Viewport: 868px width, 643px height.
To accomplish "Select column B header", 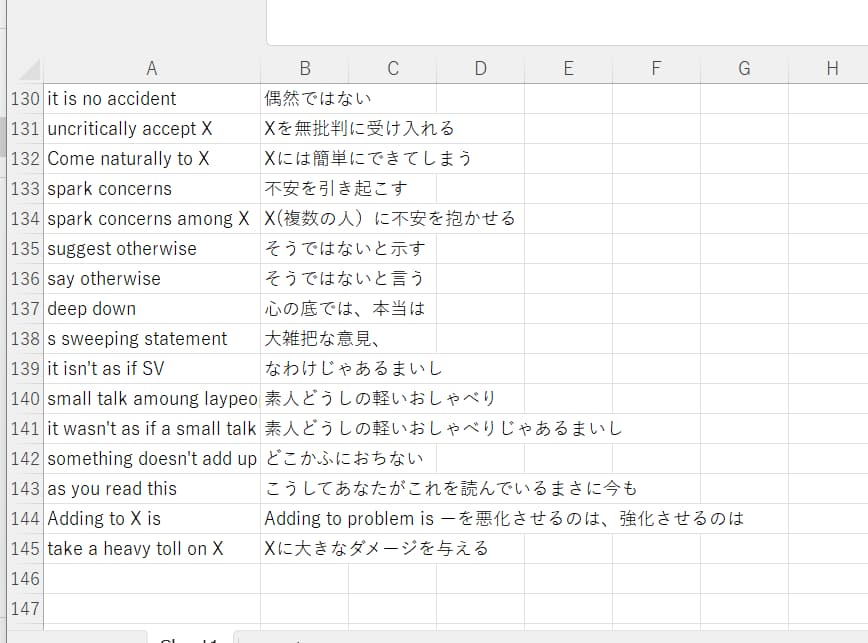I will (304, 68).
